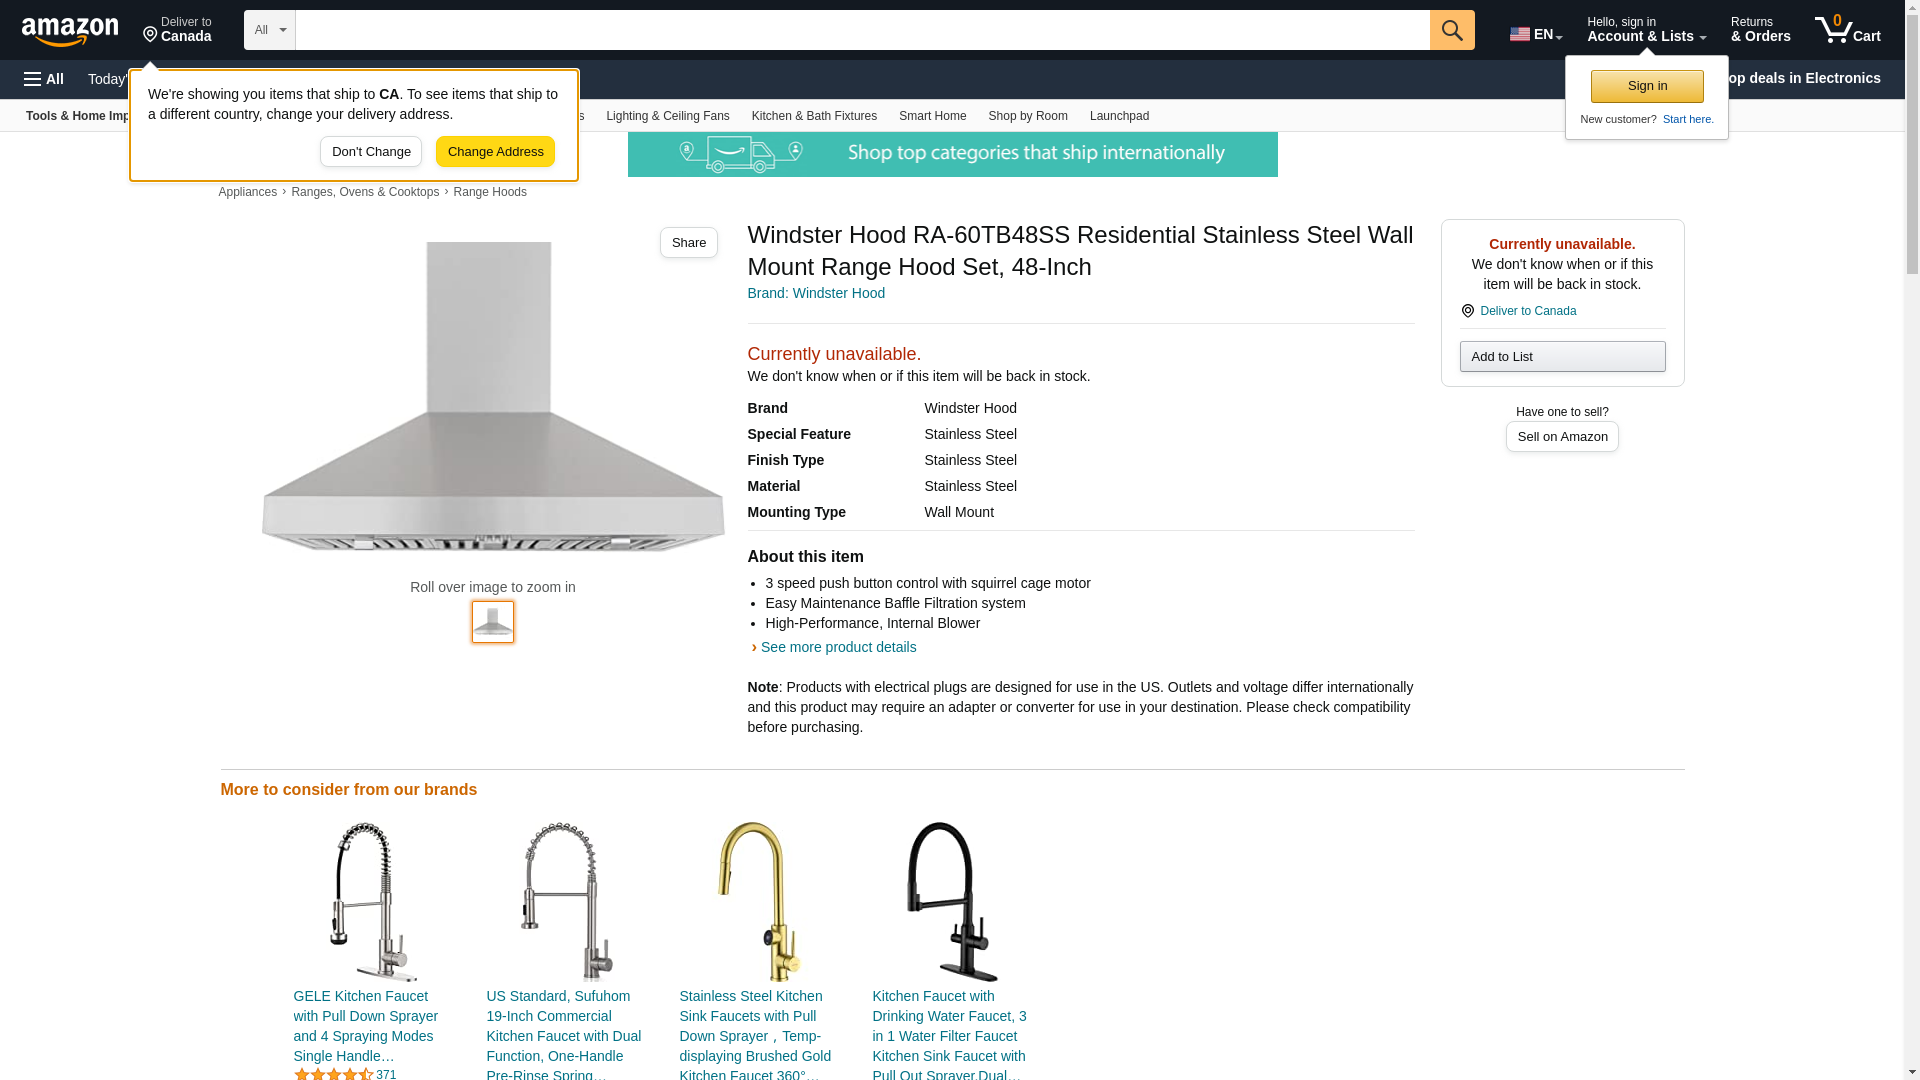The width and height of the screenshot is (1920, 1080).
Task: Click the Add to List button
Action: point(1562,357)
